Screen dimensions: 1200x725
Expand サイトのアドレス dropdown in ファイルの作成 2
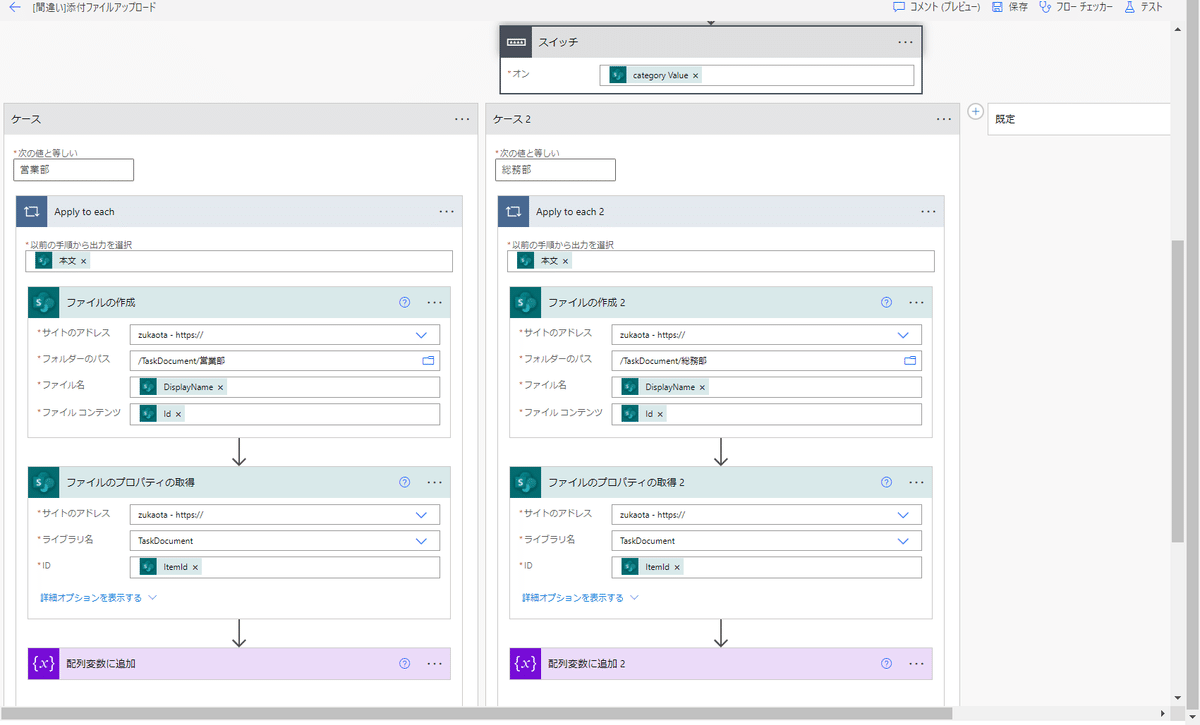coord(903,335)
